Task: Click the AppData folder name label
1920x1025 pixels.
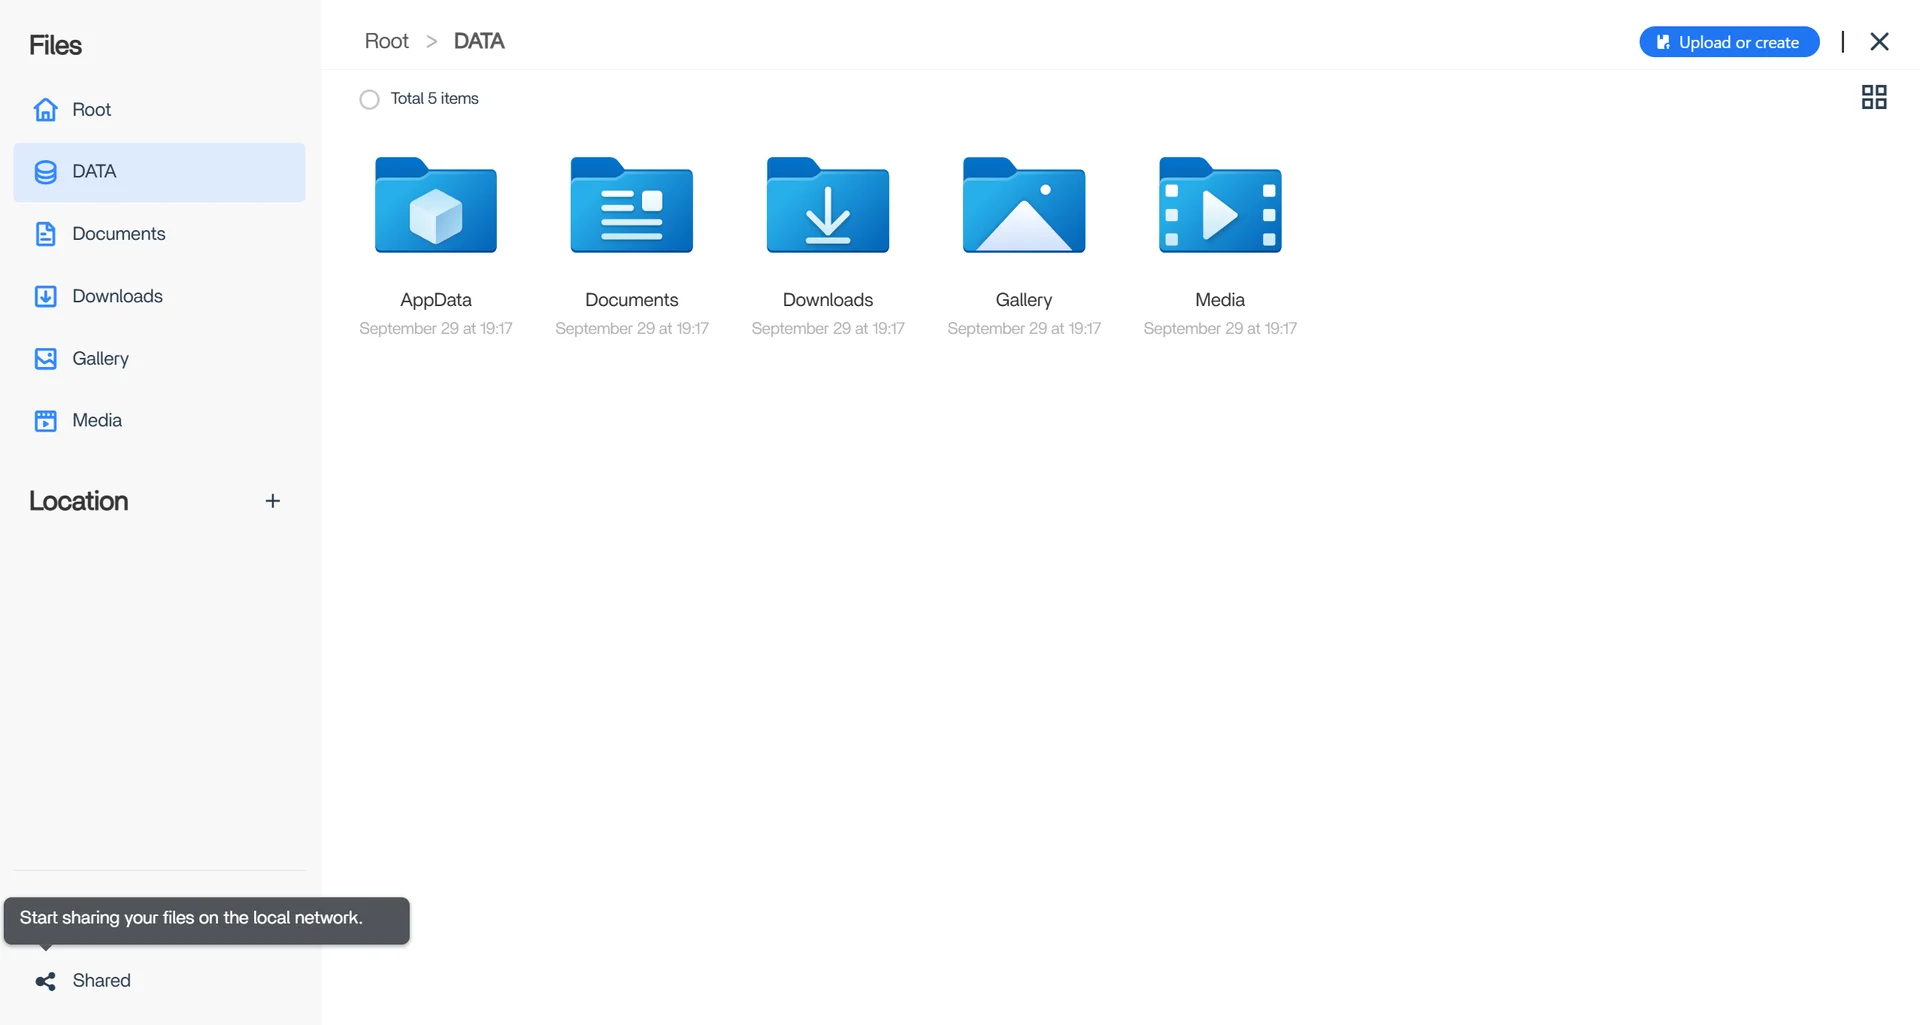Action: (x=436, y=300)
